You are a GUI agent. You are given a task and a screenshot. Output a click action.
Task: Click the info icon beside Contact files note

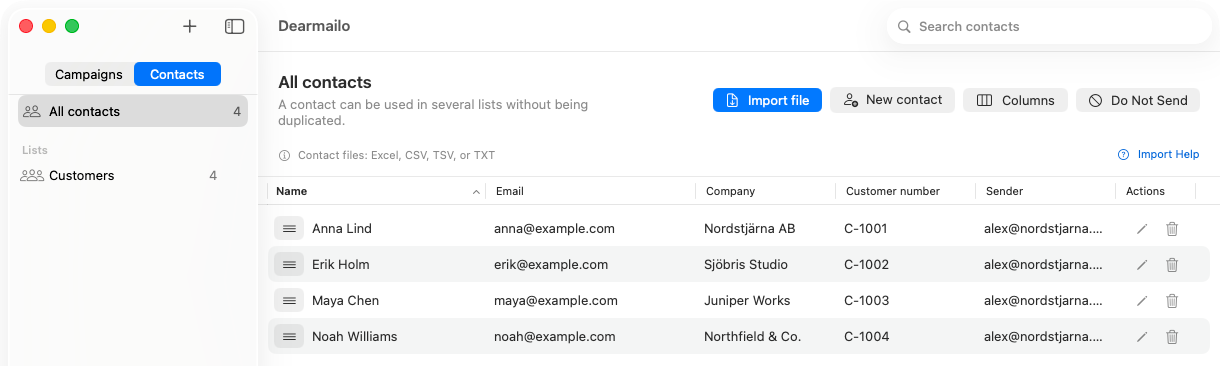tap(285, 155)
